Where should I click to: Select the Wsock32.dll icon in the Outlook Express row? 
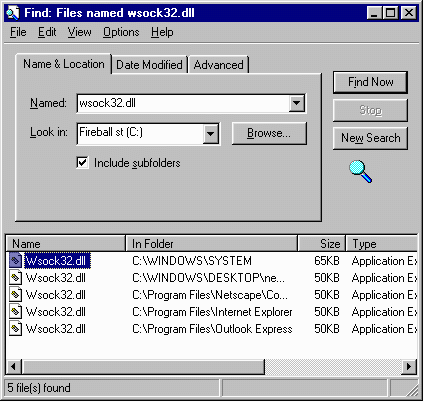[15, 329]
